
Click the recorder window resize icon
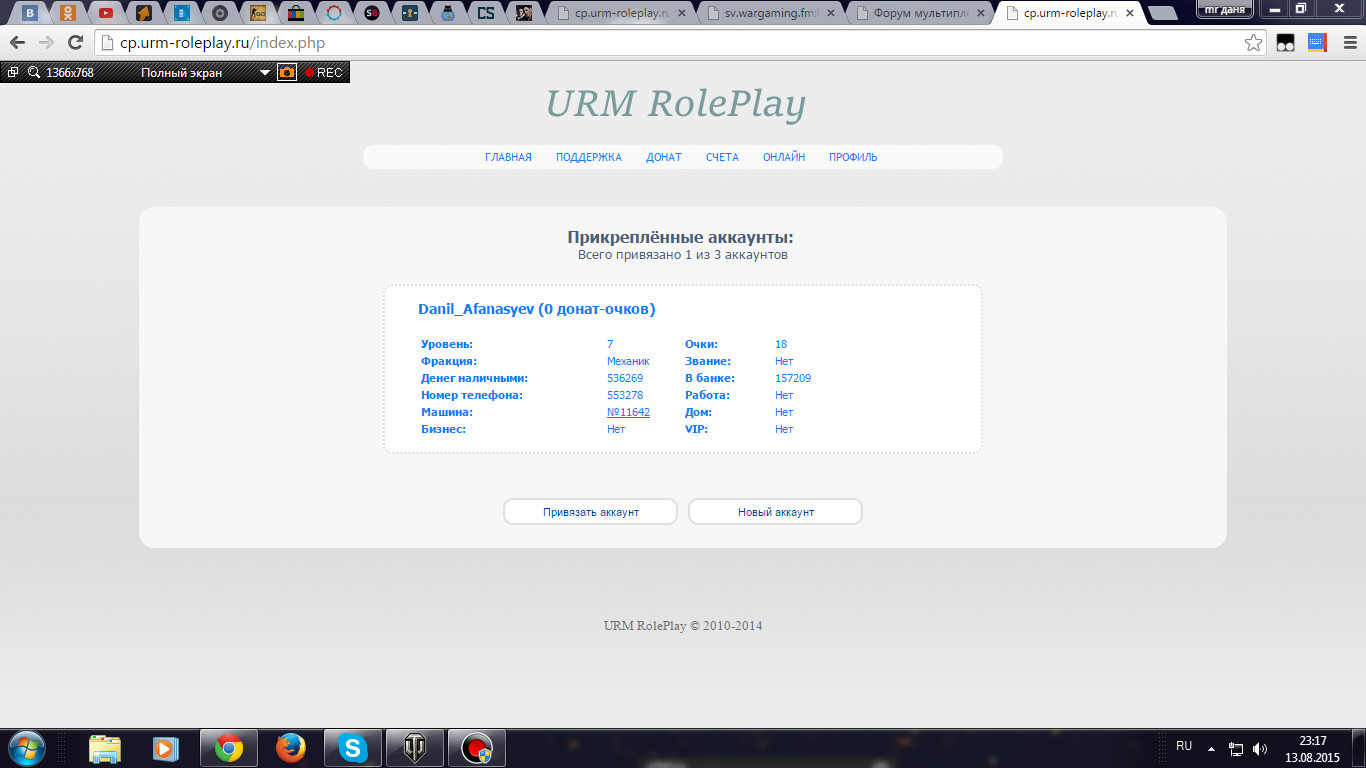point(12,72)
